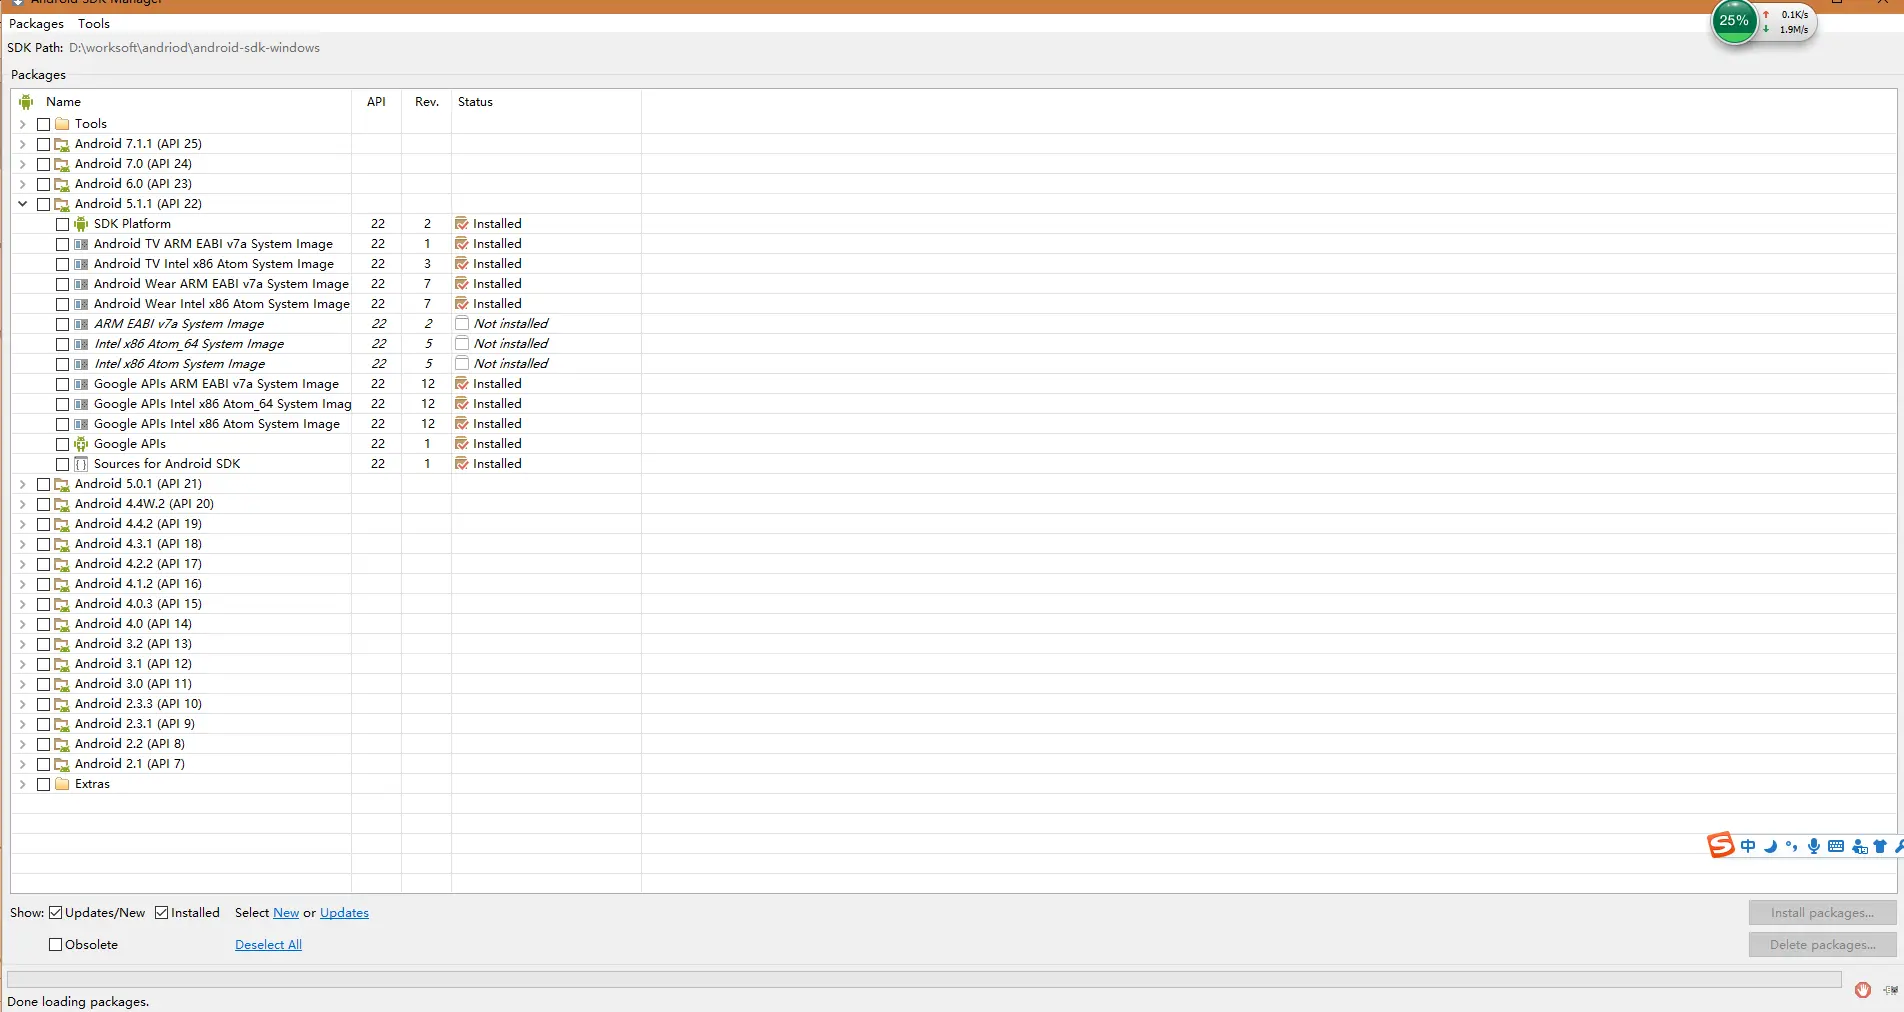Click Google APIs ARM EABI v7a image icon
1904x1012 pixels.
81,384
